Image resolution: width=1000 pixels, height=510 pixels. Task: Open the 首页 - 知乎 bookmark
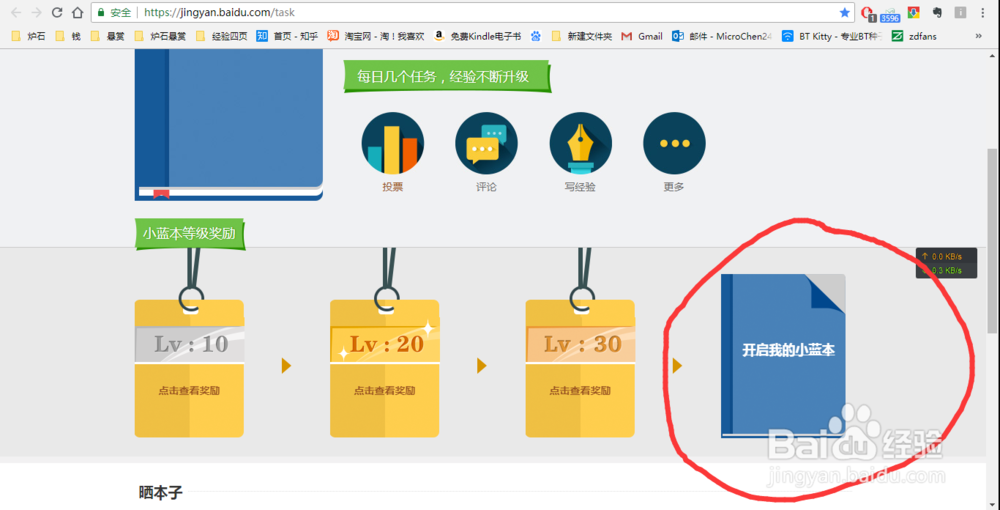pos(287,36)
